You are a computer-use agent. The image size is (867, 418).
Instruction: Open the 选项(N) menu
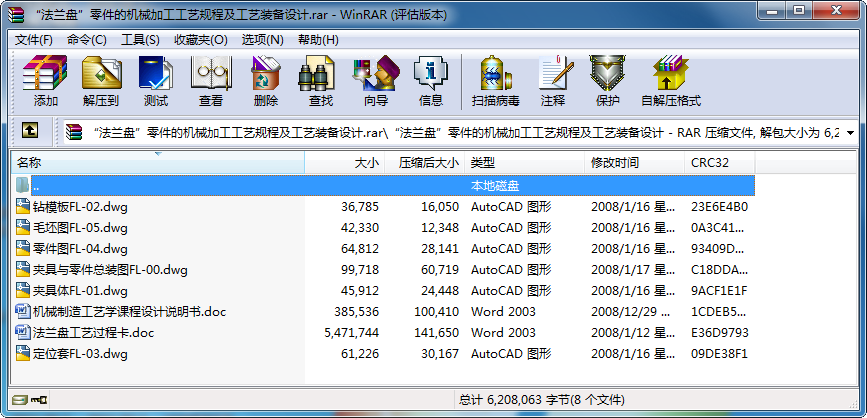pos(263,40)
